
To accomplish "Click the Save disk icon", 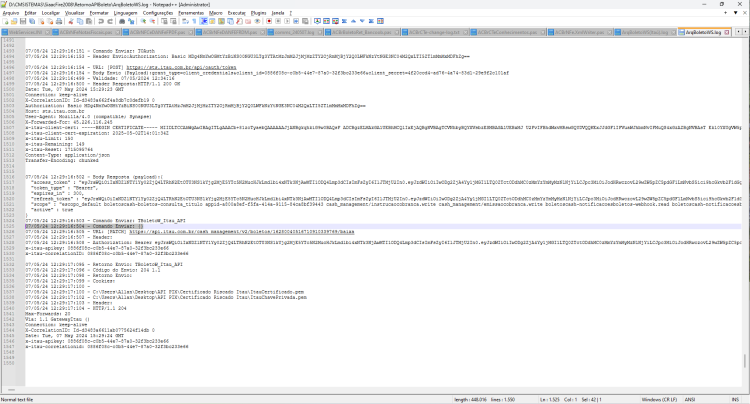I will point(23,21).
